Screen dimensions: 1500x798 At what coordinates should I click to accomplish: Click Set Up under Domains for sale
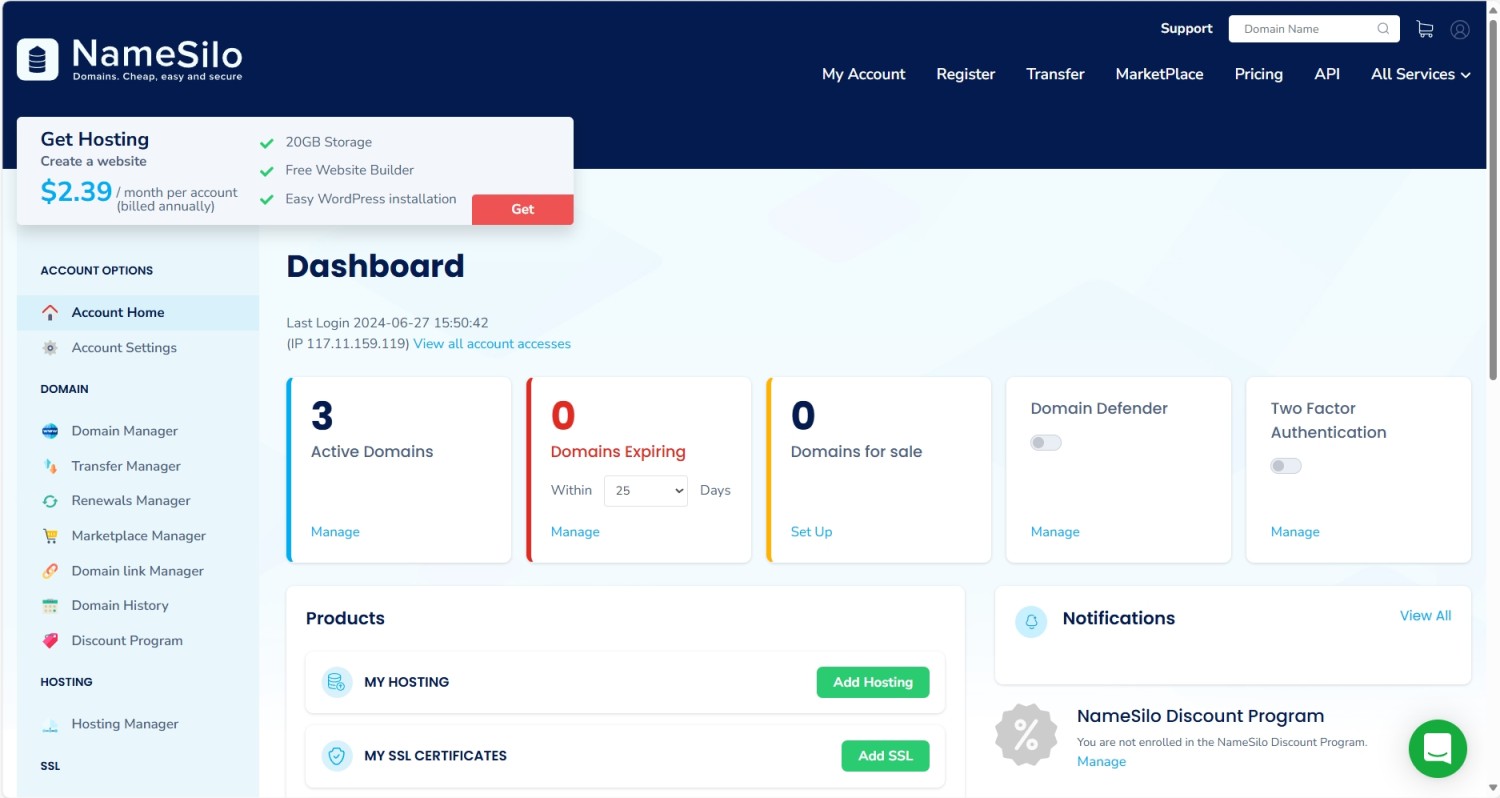pyautogui.click(x=811, y=532)
